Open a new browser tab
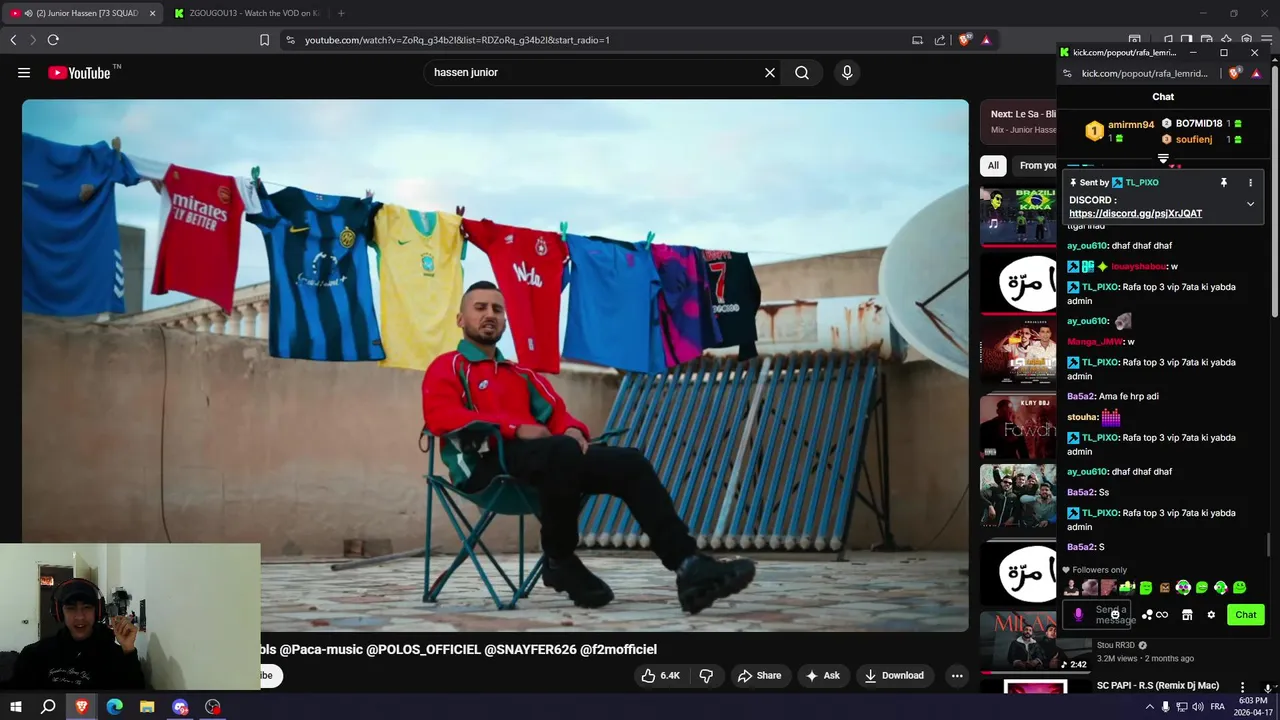The height and width of the screenshot is (720, 1280). pos(341,13)
